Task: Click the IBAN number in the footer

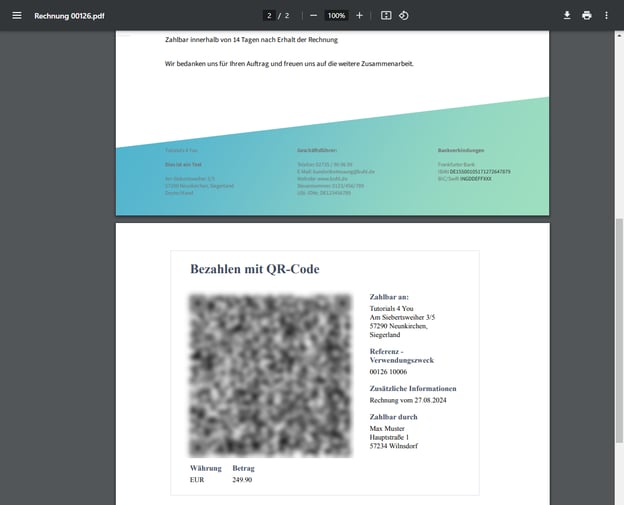Action: (479, 171)
